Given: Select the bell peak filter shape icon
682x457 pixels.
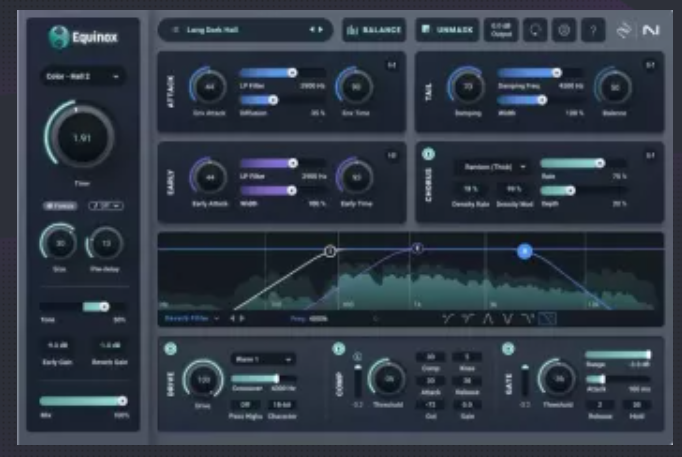Looking at the screenshot, I should pos(488,319).
